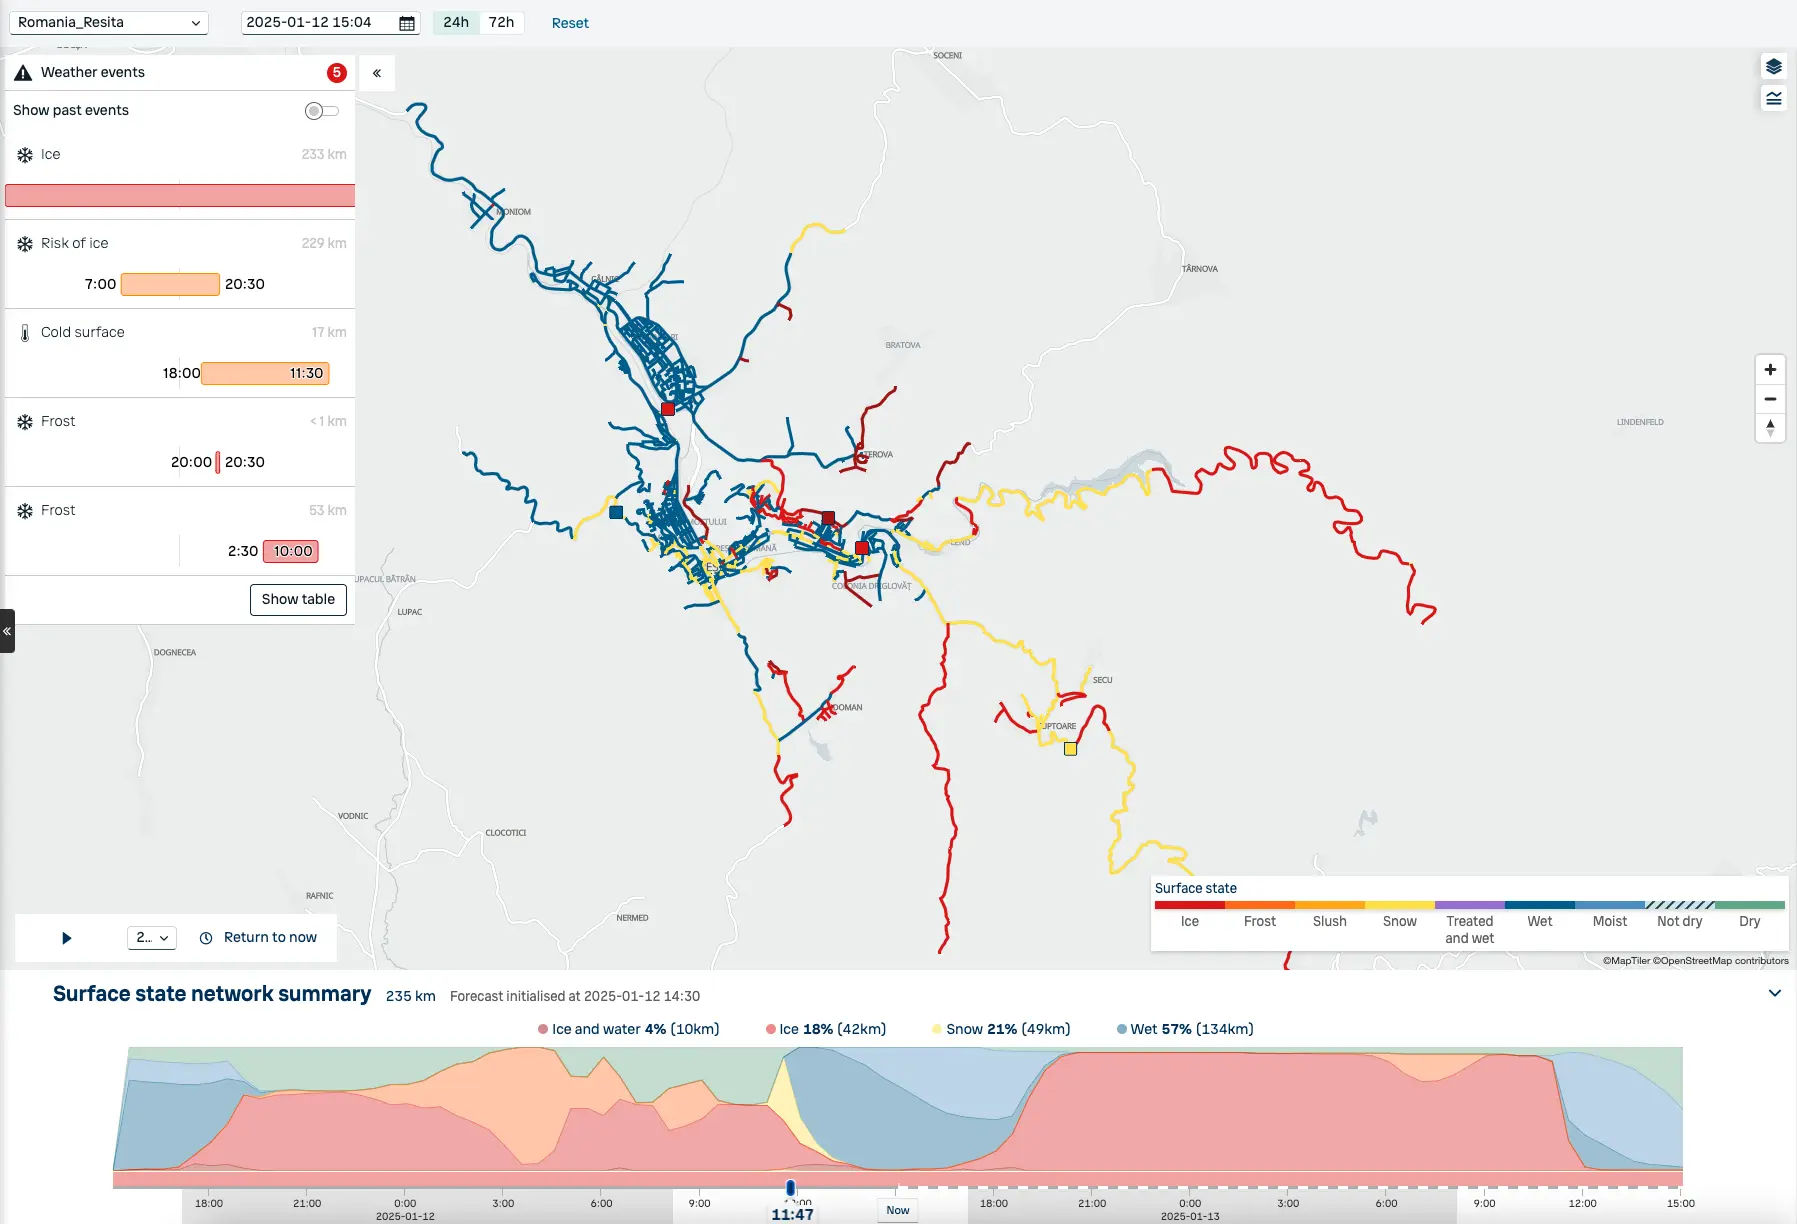The height and width of the screenshot is (1224, 1797).
Task: Open the Romania_Resita region dropdown
Action: 109,22
